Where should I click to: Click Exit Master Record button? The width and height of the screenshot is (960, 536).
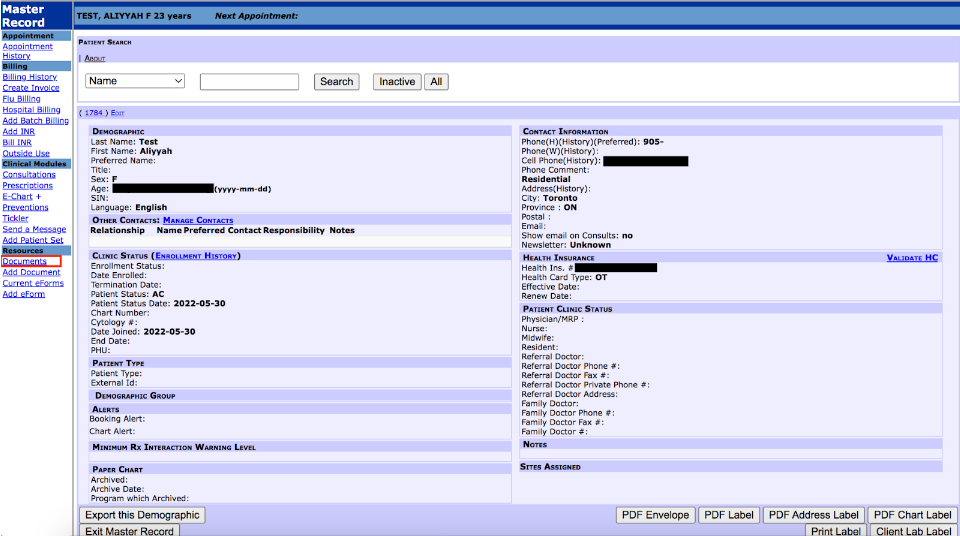point(129,530)
